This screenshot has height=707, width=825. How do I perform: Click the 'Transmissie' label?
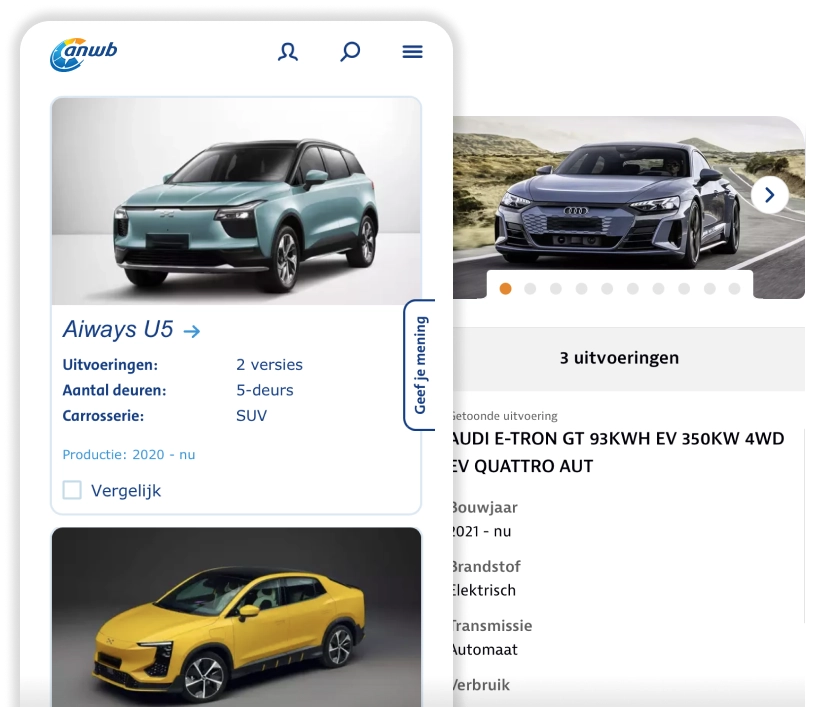492,626
